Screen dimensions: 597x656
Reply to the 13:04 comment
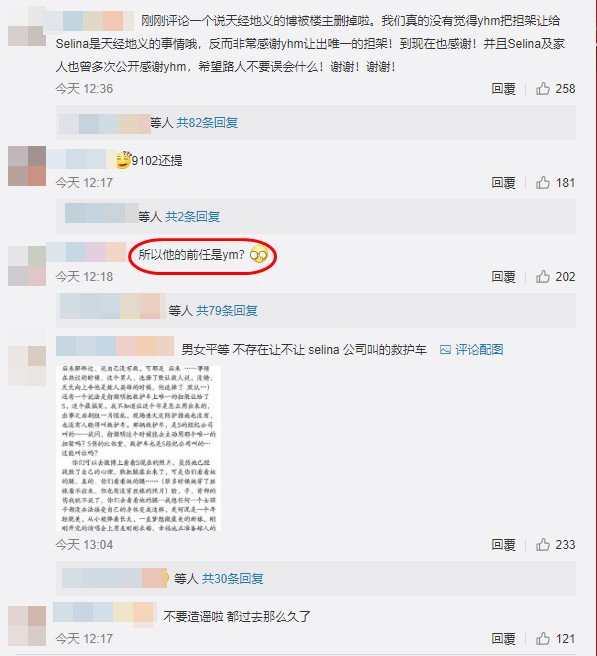point(503,545)
